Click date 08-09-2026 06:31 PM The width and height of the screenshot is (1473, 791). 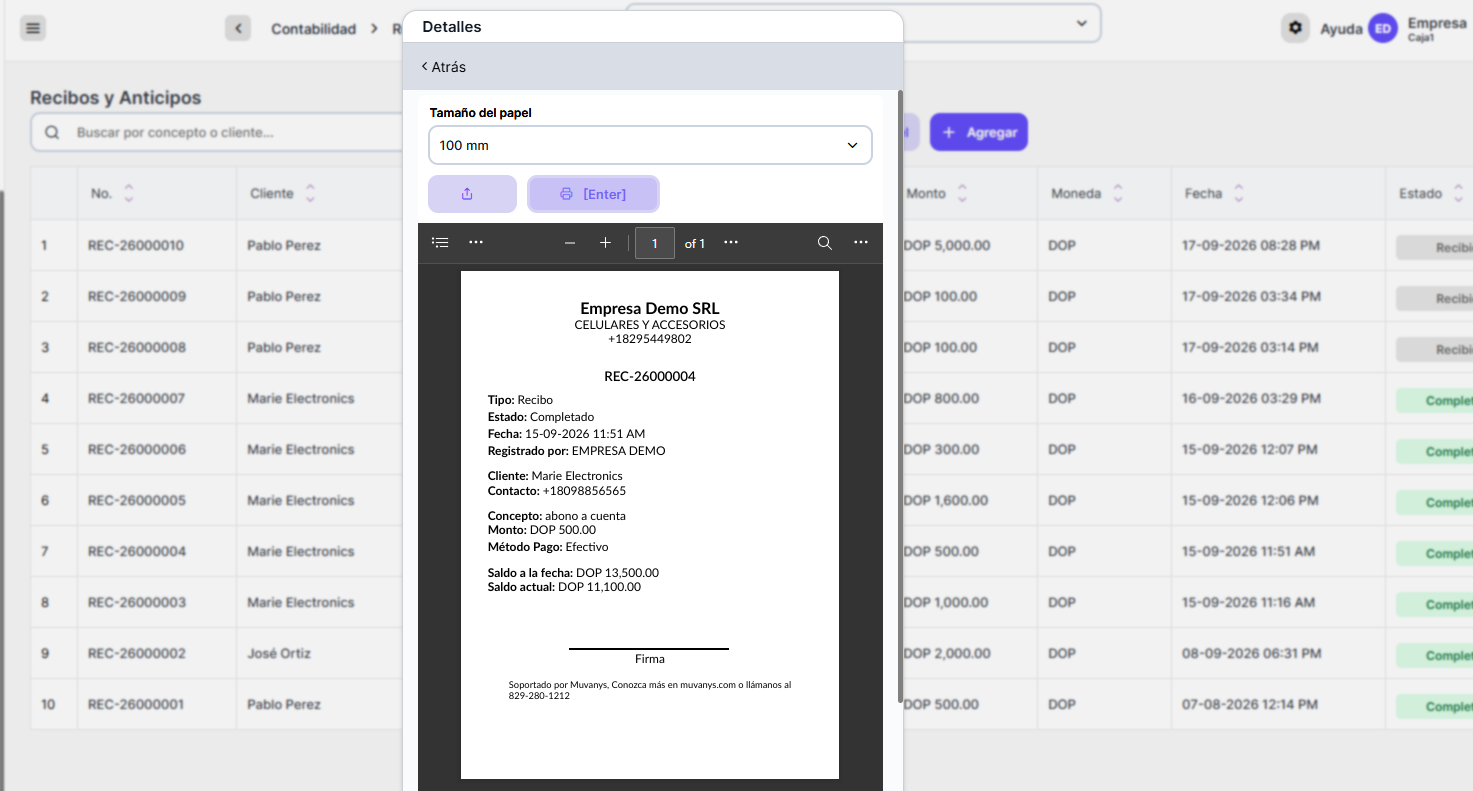1252,653
